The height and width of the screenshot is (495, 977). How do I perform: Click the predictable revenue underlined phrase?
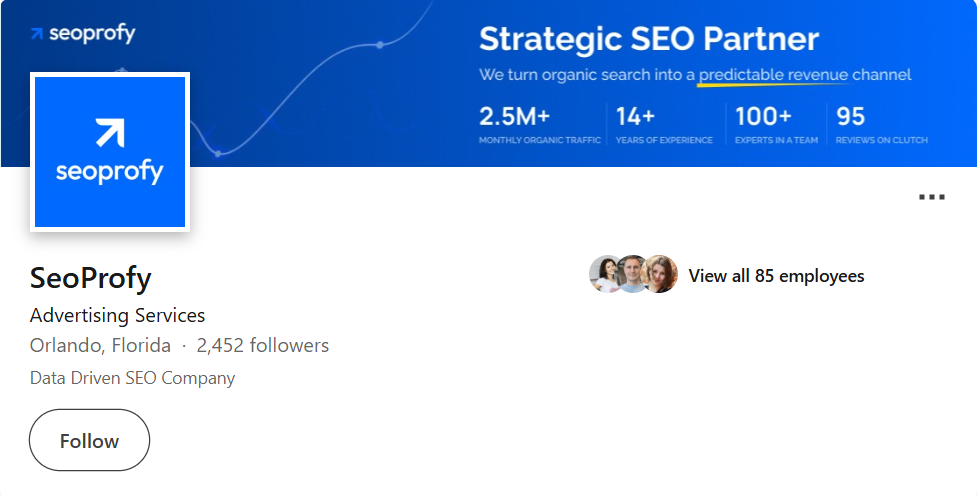pyautogui.click(x=773, y=75)
